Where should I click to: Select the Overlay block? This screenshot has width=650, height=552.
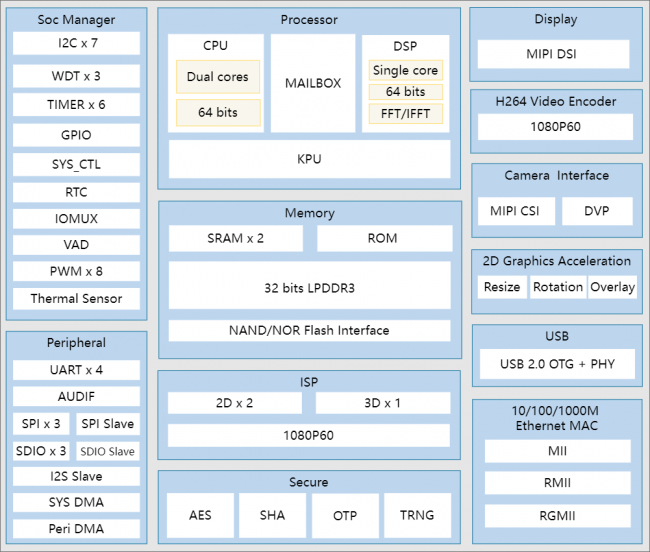coord(613,287)
